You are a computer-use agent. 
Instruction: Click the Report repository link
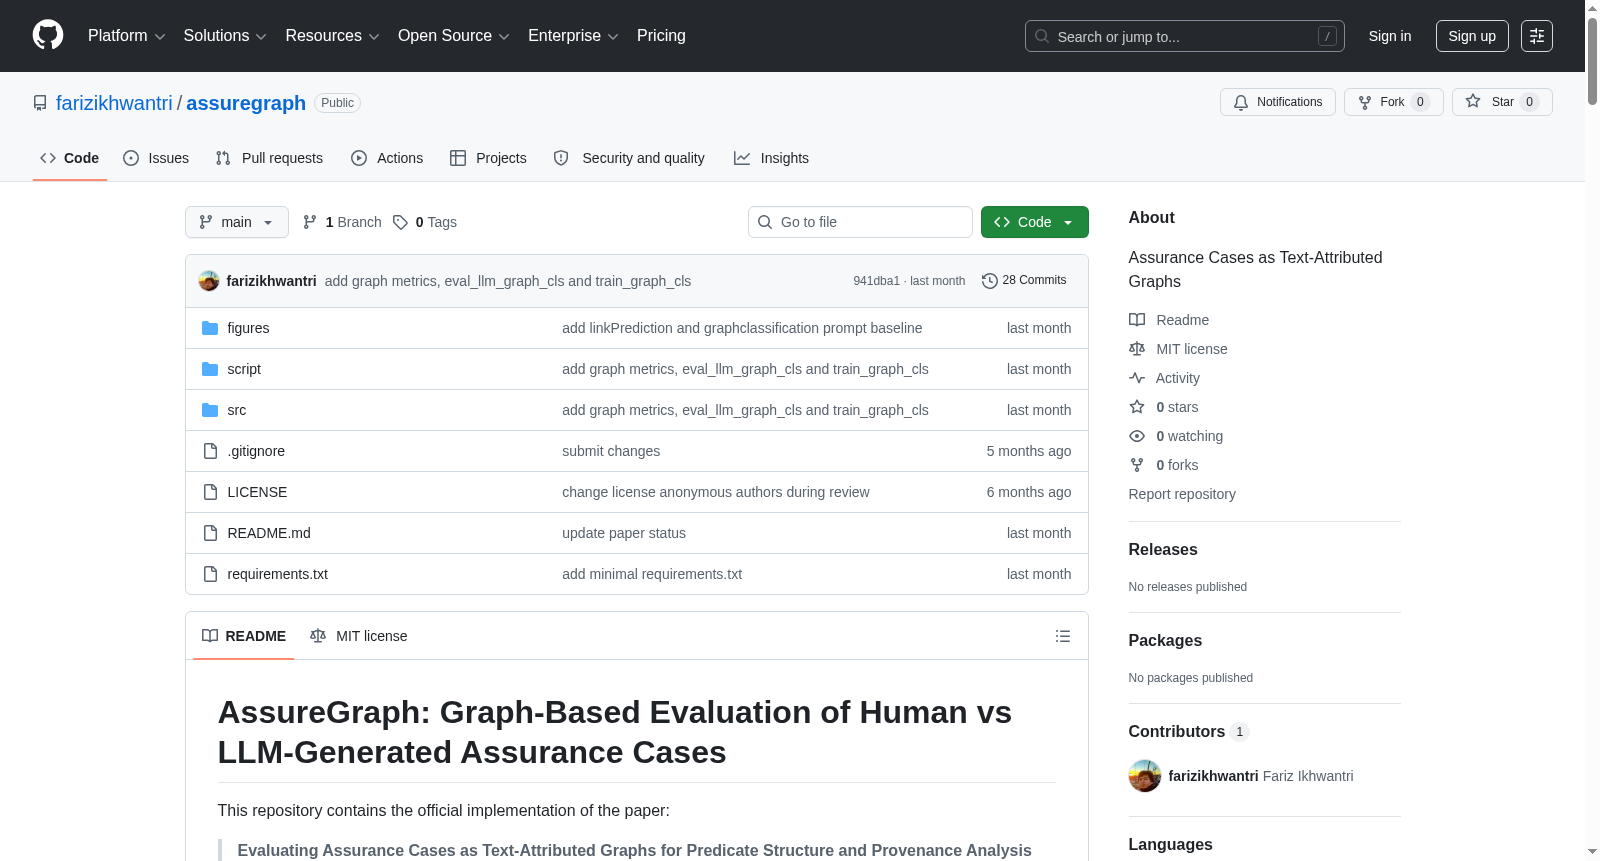point(1182,494)
